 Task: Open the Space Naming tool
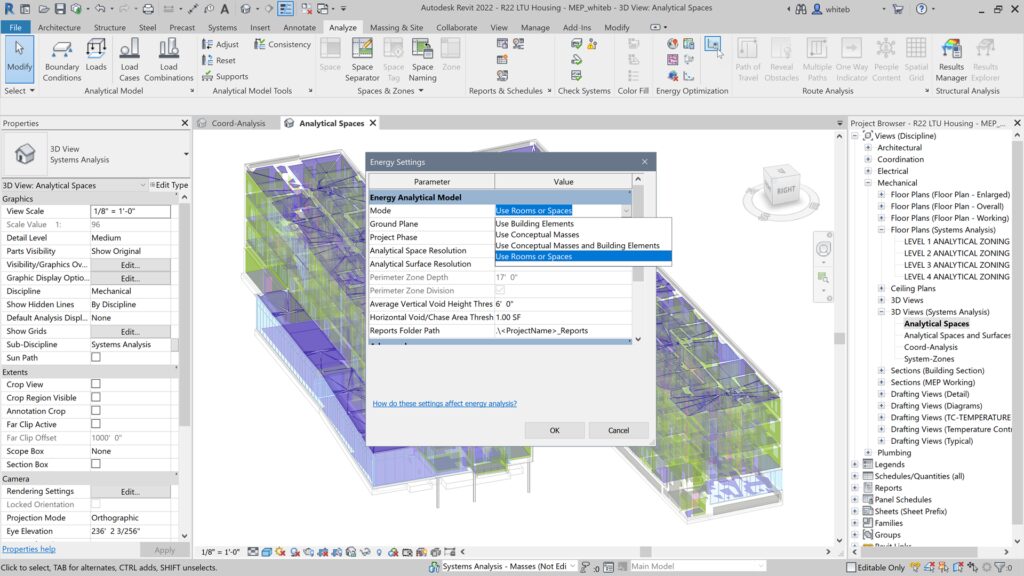coord(423,59)
